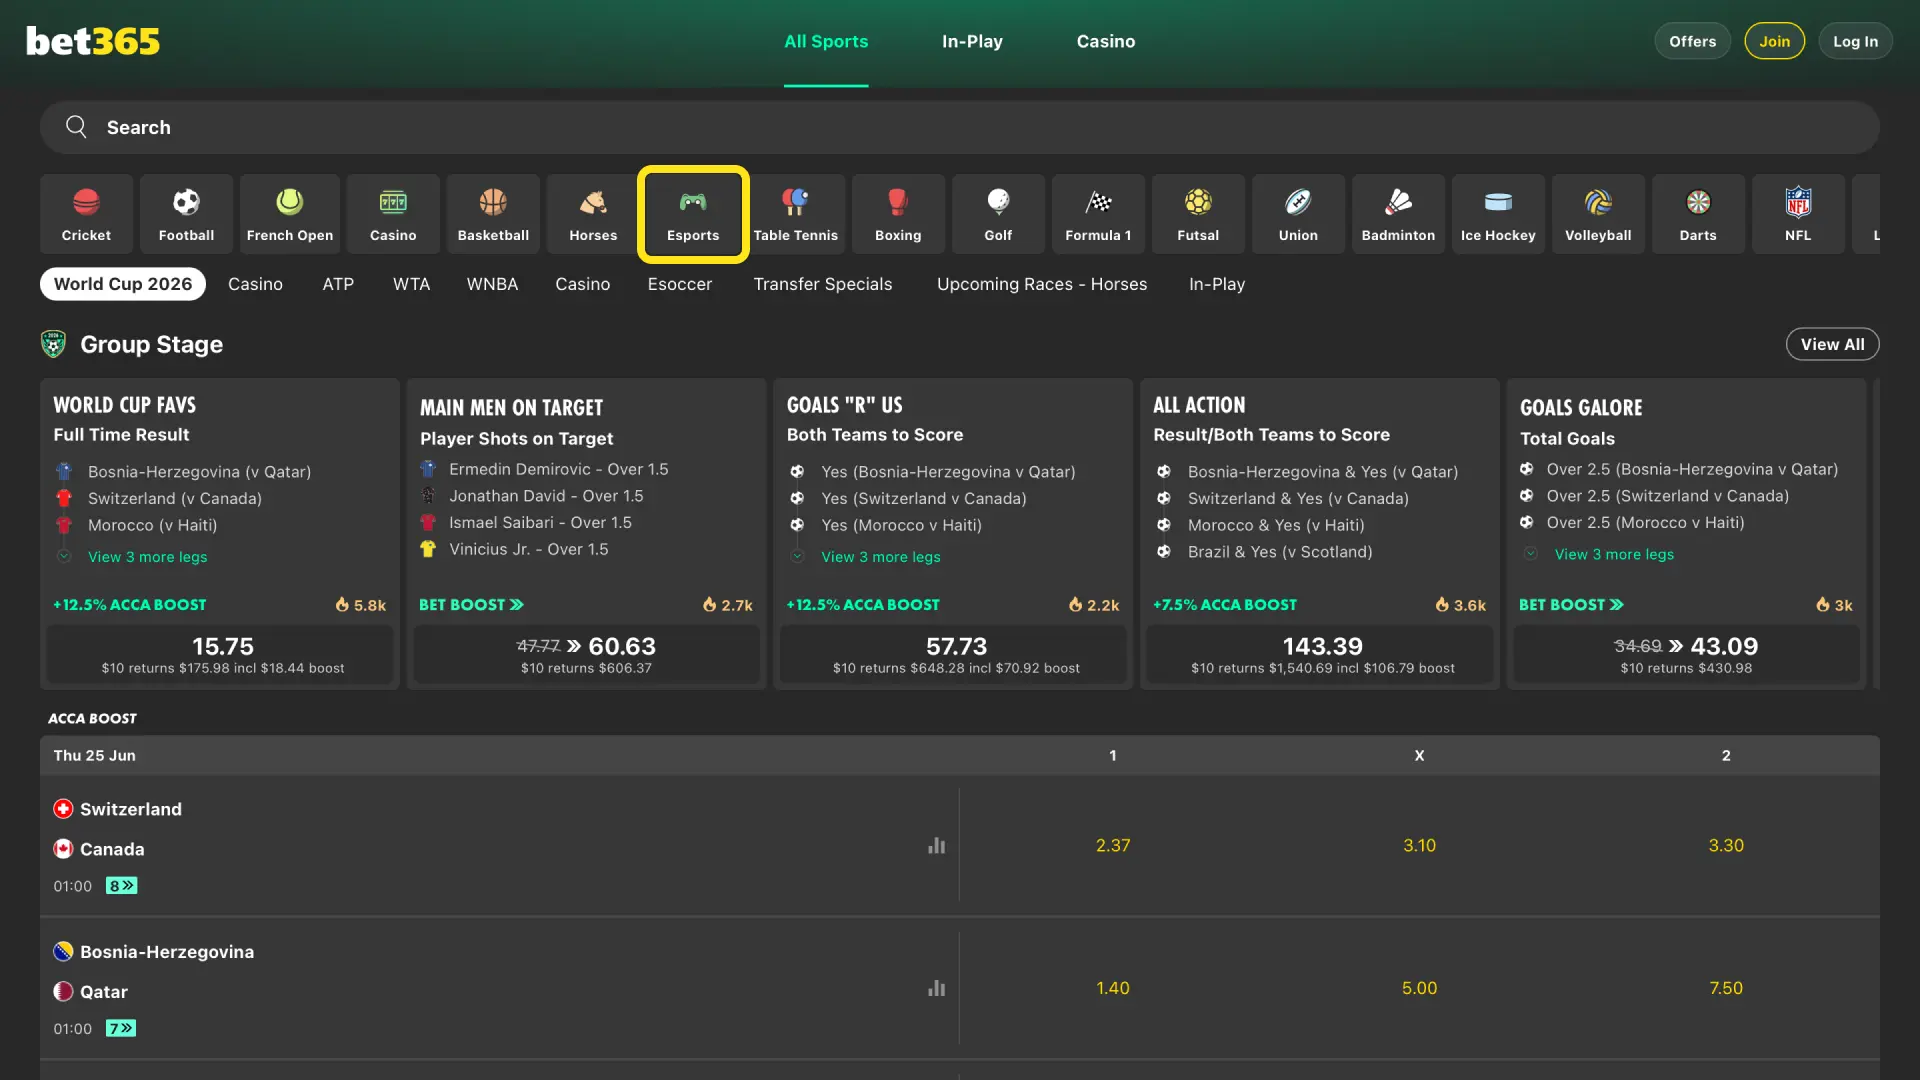Select draw odds 5.00 Bosnia v Qatar
Viewport: 1920px width, 1080px height.
click(1419, 989)
